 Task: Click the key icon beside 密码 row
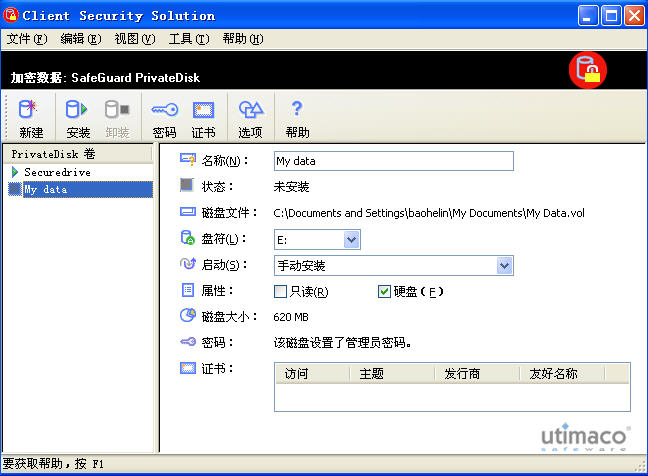(188, 341)
